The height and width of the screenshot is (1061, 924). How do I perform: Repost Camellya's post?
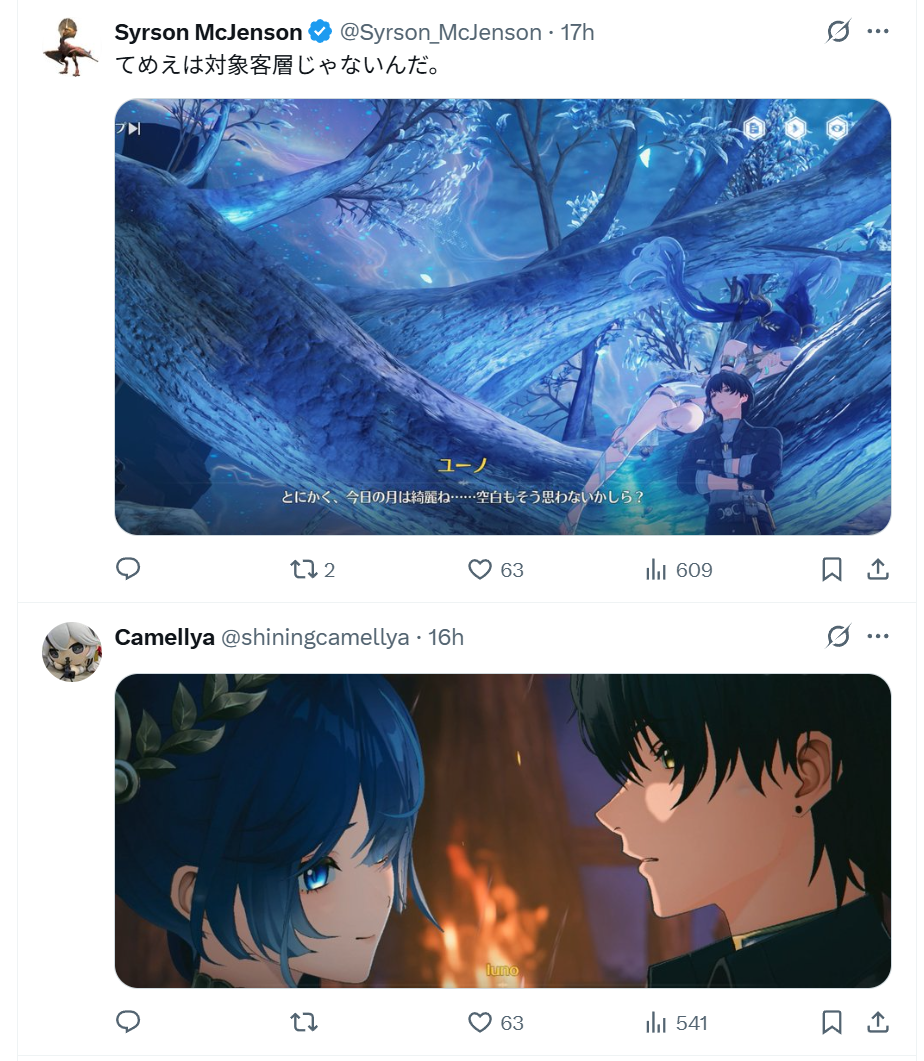[304, 1022]
